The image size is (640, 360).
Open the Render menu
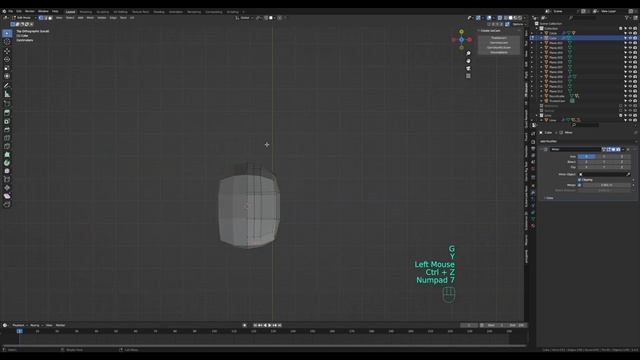30,11
